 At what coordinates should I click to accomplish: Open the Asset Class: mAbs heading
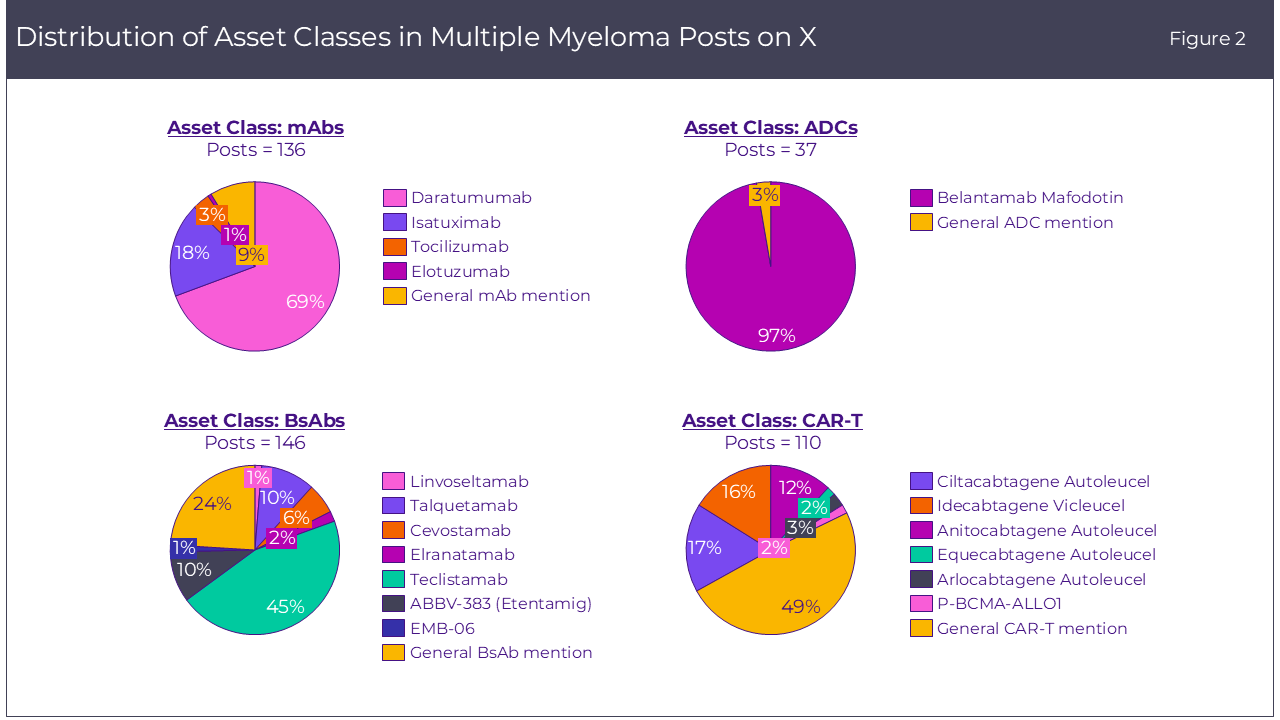click(x=255, y=128)
